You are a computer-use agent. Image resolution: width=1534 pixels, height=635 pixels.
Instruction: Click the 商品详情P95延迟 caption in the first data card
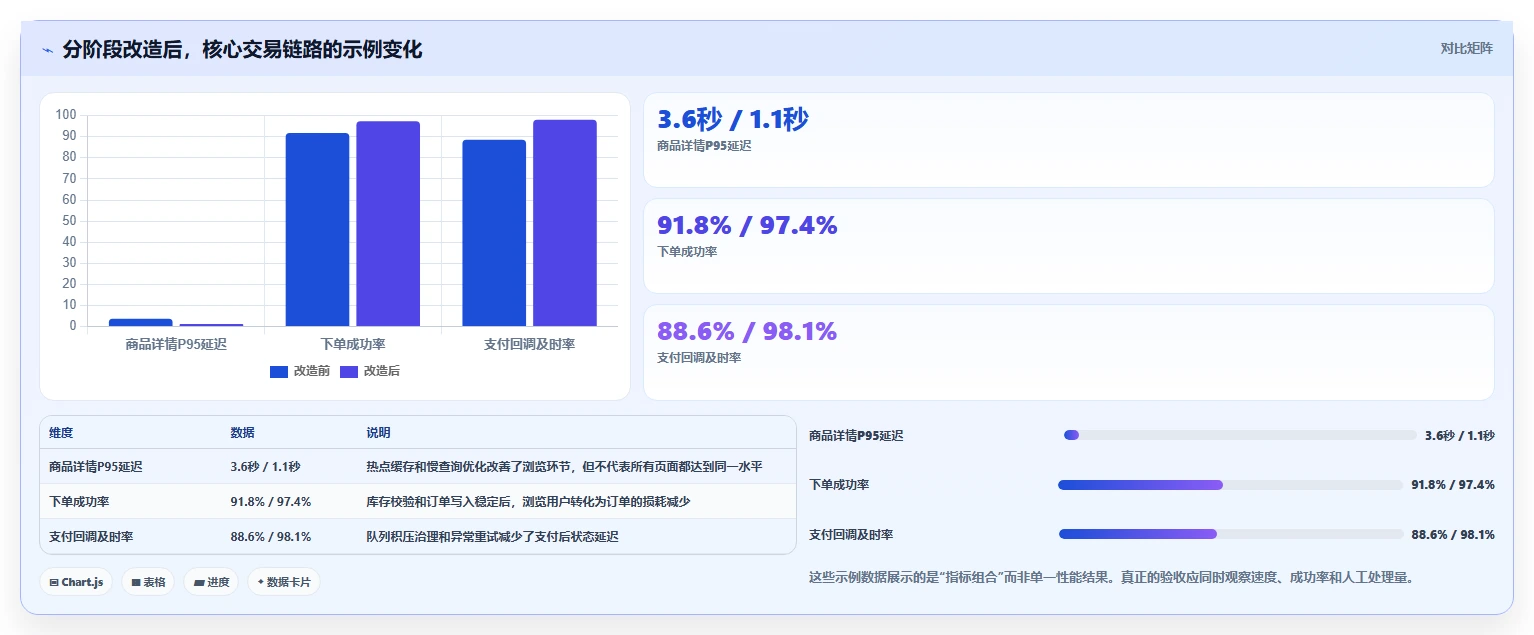pos(704,146)
